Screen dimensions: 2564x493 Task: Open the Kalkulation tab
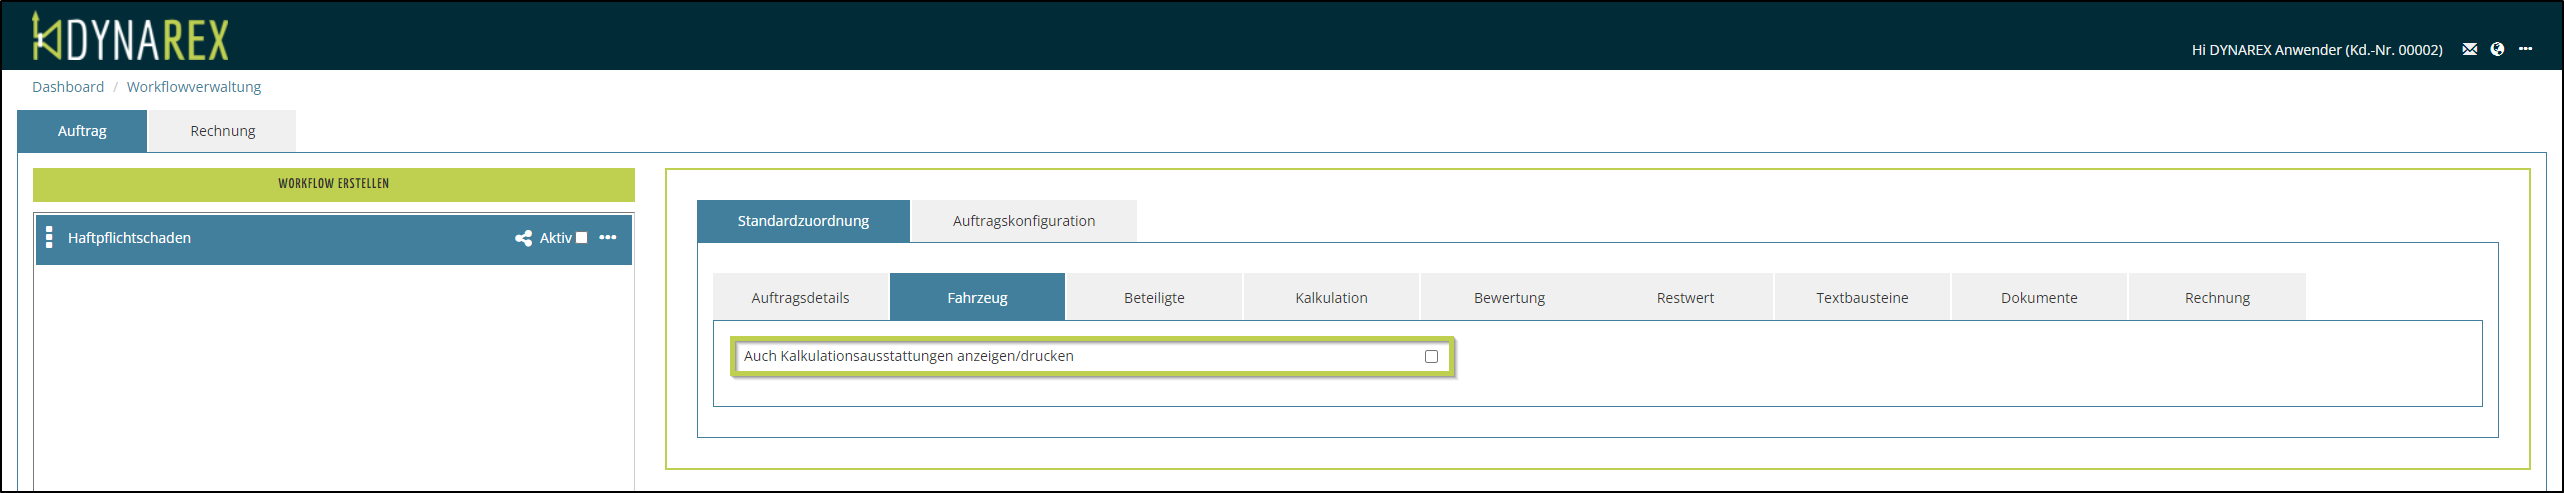[x=1331, y=298]
